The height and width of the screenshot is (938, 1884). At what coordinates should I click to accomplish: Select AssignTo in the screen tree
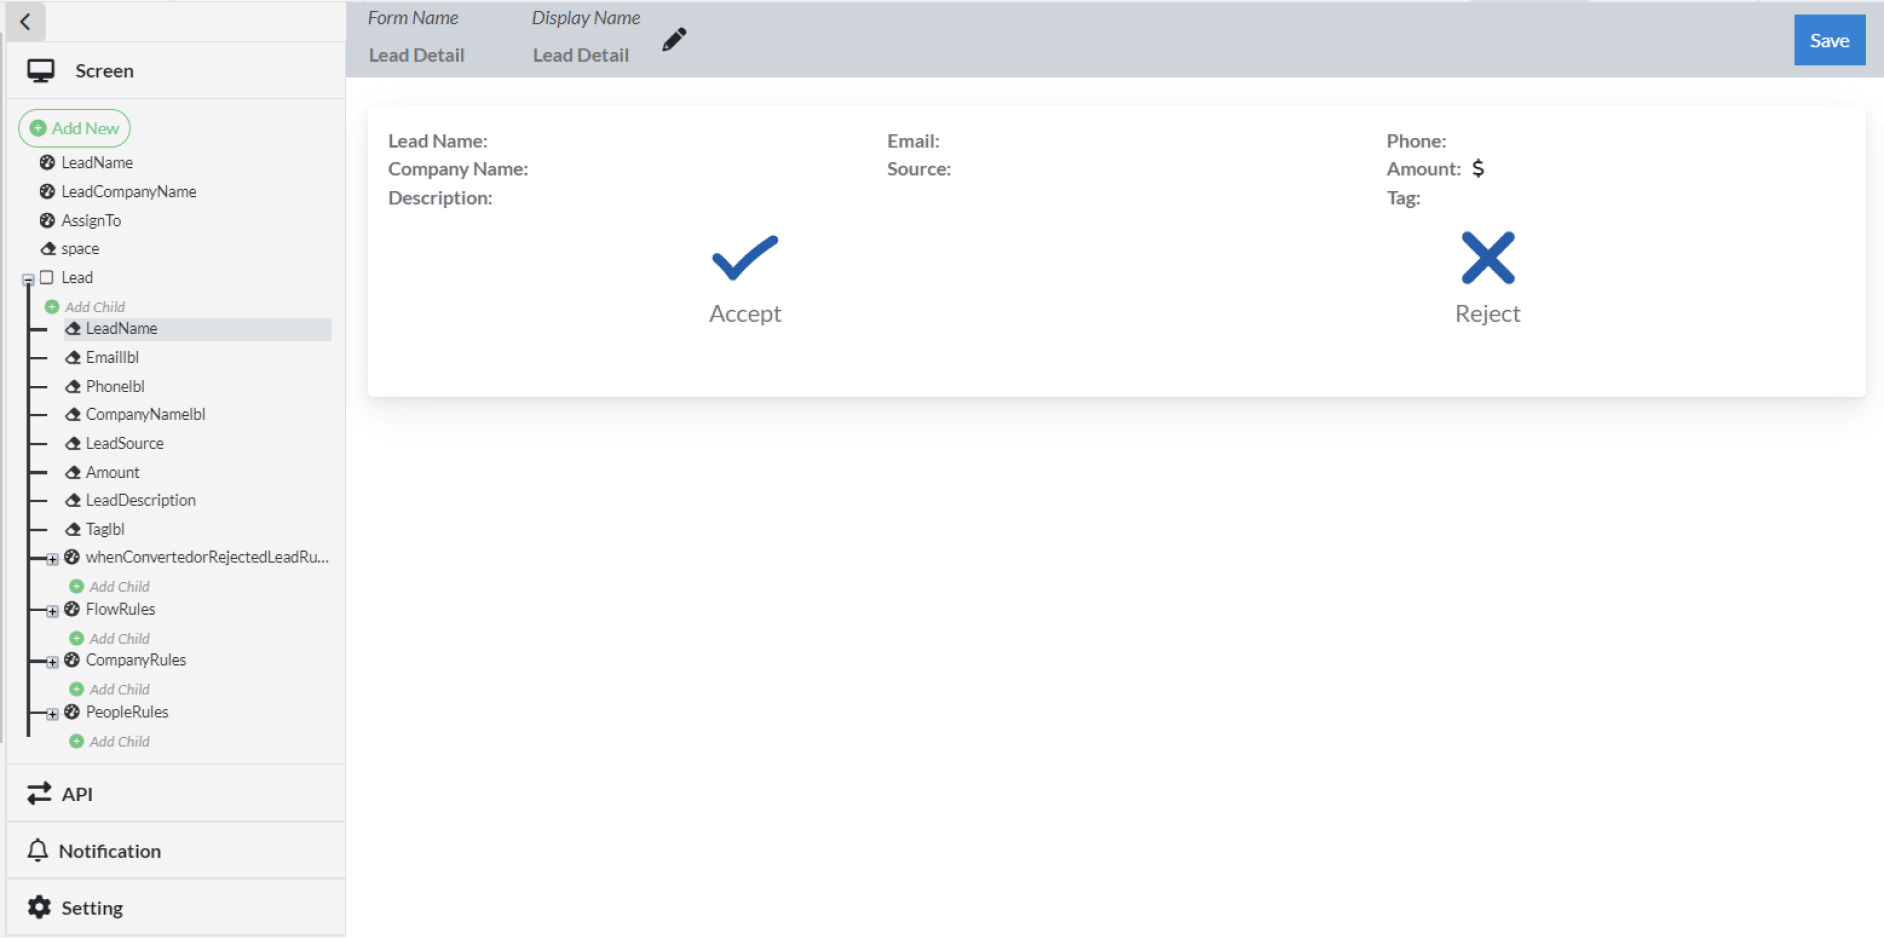[90, 221]
